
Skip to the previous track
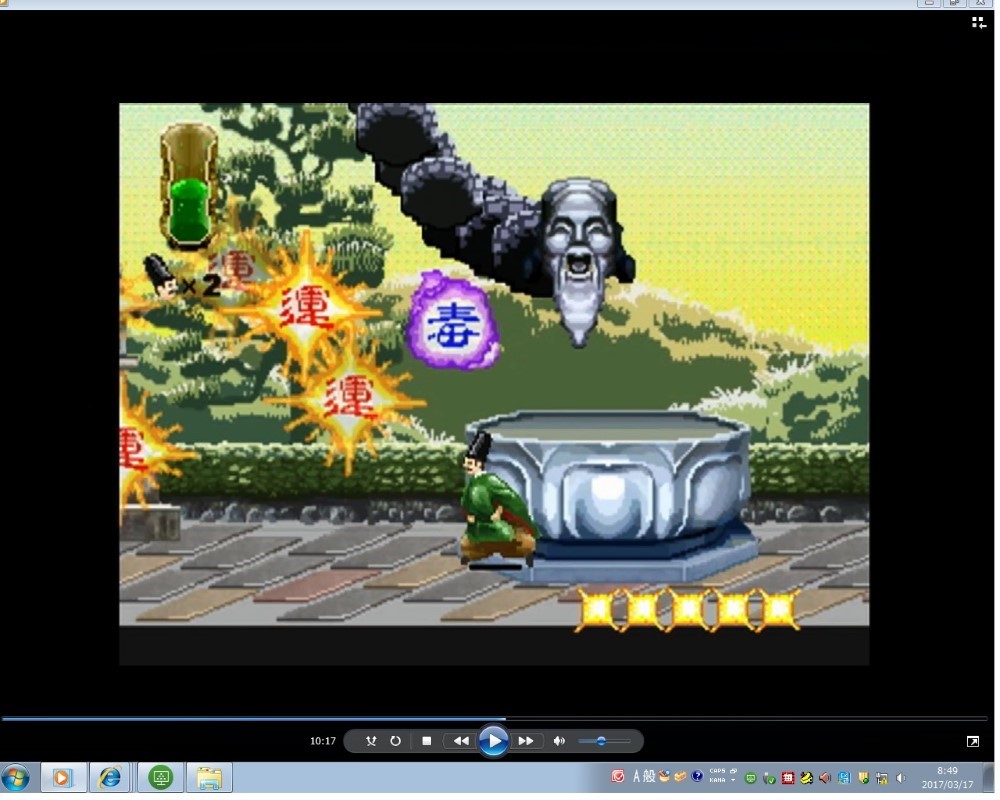point(460,741)
